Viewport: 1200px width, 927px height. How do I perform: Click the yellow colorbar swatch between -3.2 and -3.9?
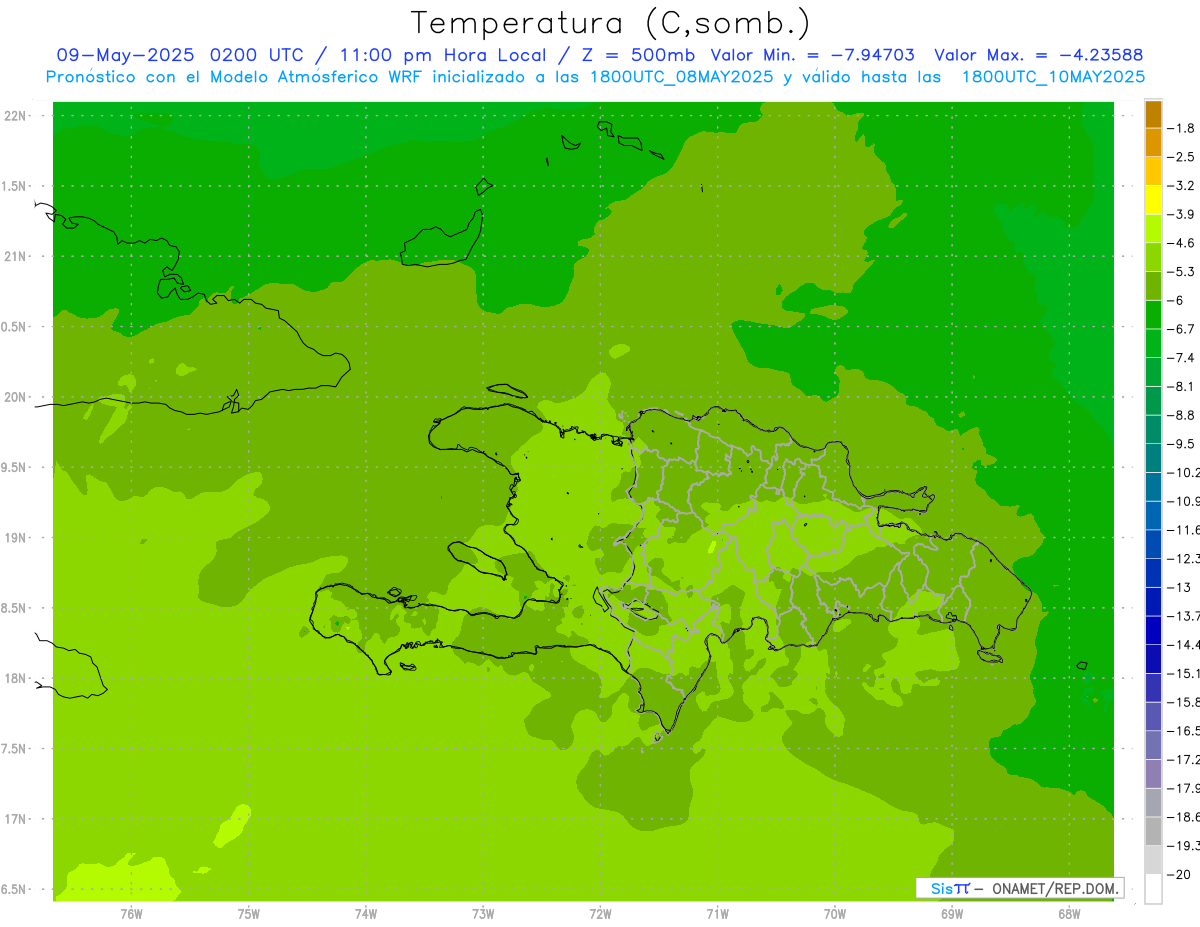click(1153, 200)
